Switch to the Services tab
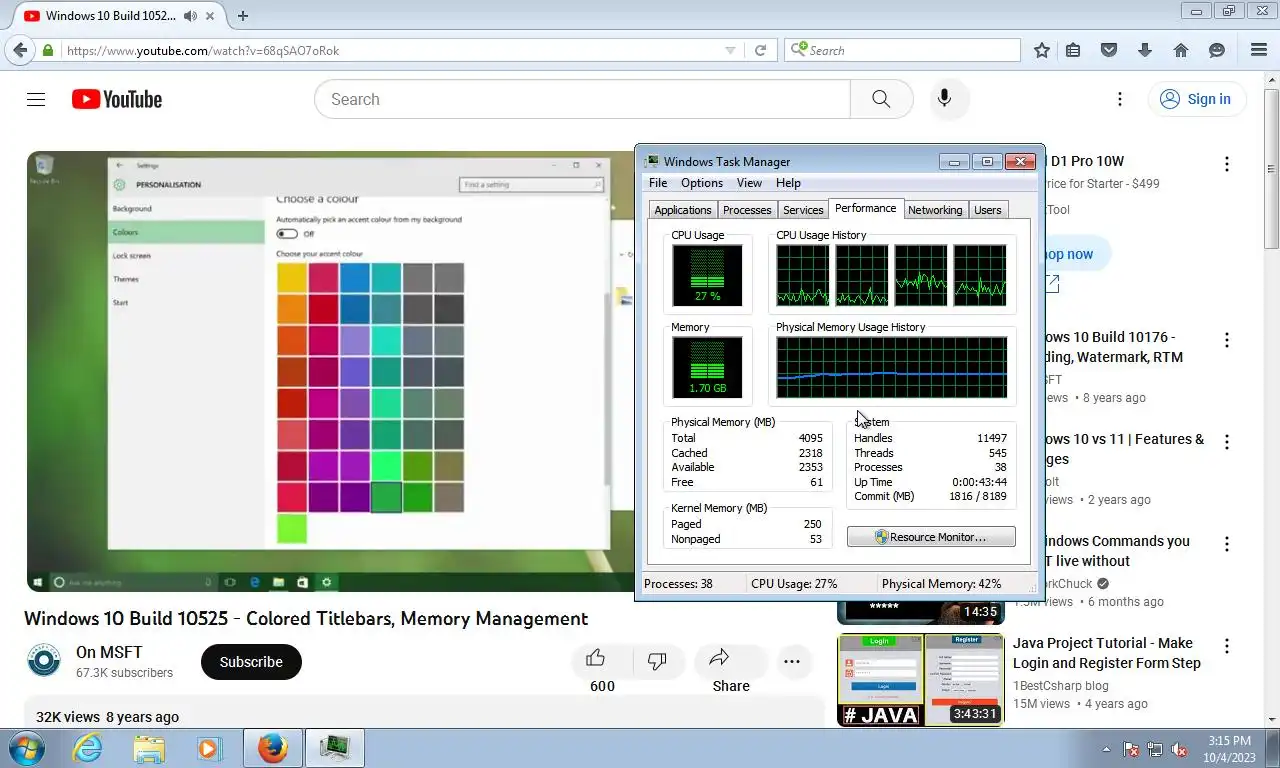This screenshot has width=1280, height=768. [x=803, y=210]
